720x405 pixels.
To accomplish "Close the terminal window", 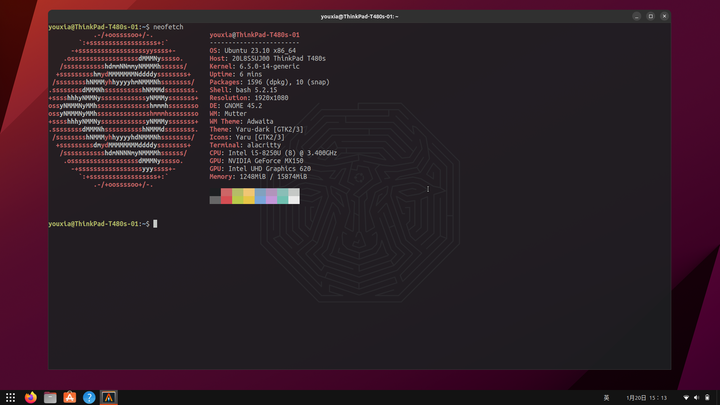I will [664, 16].
